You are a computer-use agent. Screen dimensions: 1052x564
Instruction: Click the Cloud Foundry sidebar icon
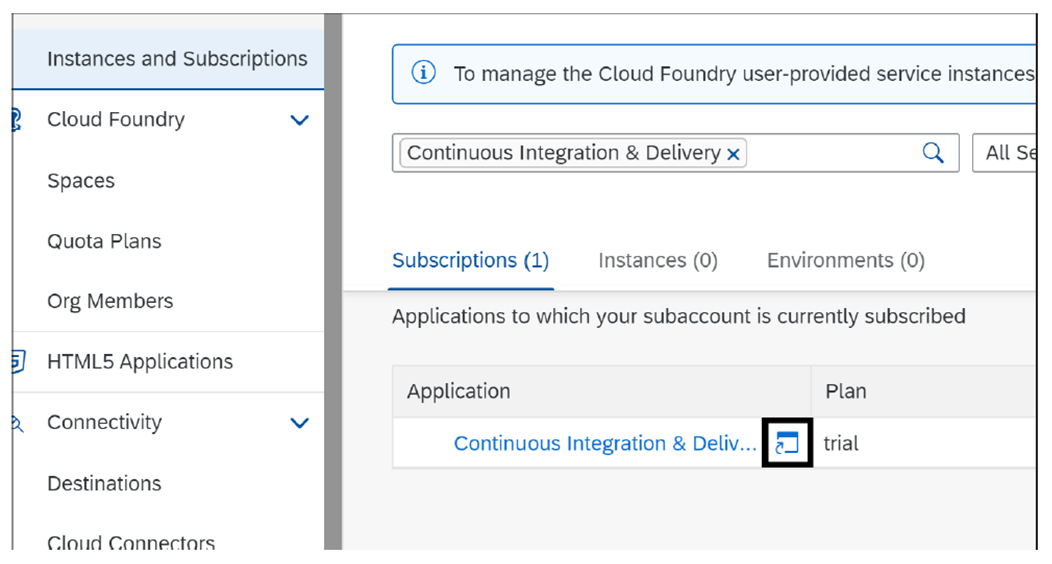pyautogui.click(x=17, y=120)
